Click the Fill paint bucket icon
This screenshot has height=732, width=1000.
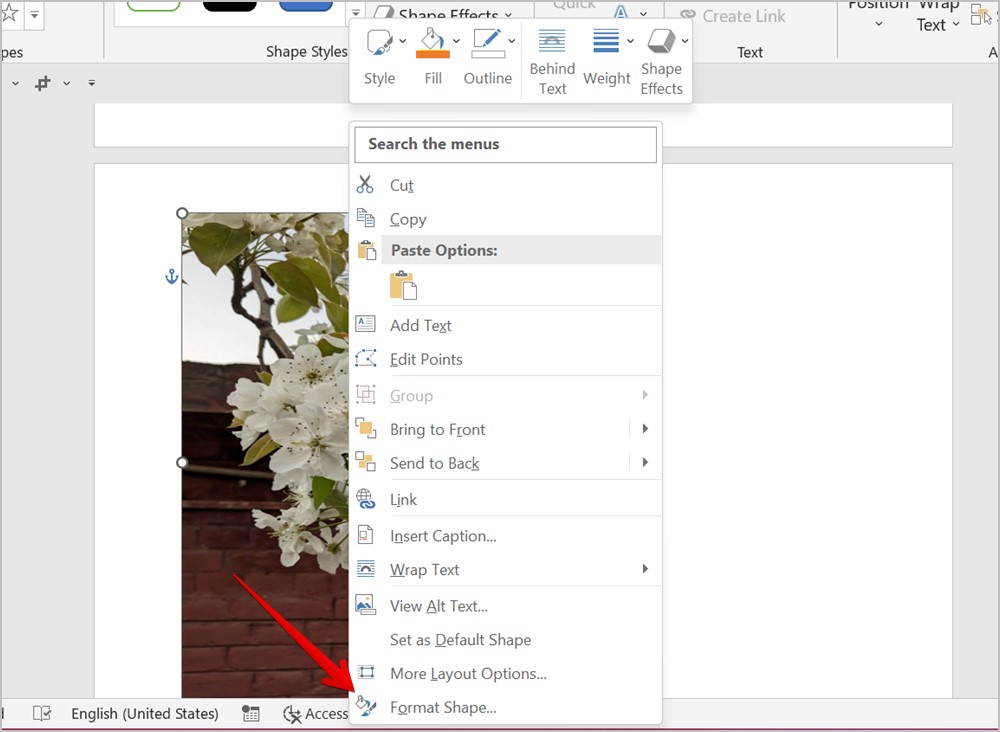pyautogui.click(x=431, y=40)
